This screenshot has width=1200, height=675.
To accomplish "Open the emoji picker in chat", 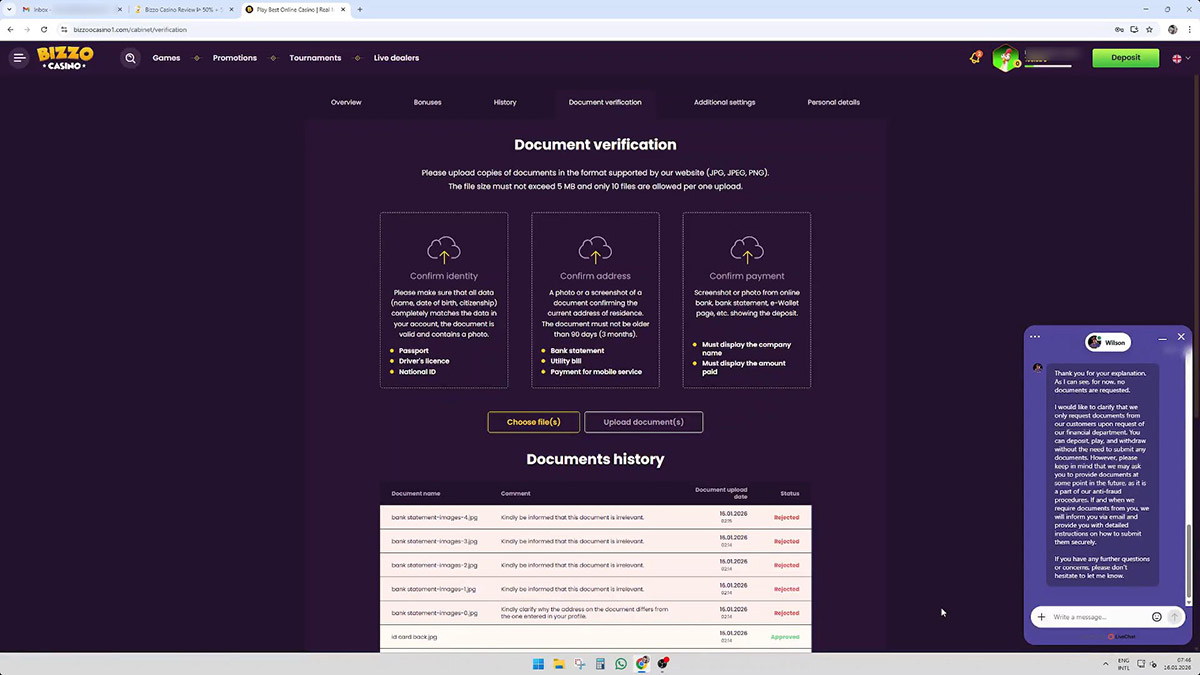I will coord(1157,617).
